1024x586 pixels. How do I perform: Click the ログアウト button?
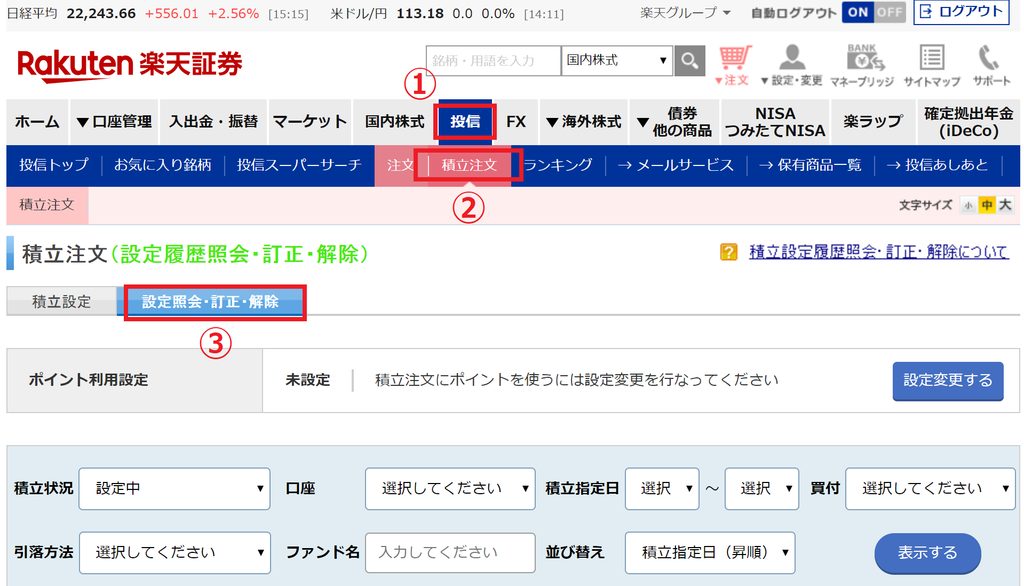coord(961,12)
